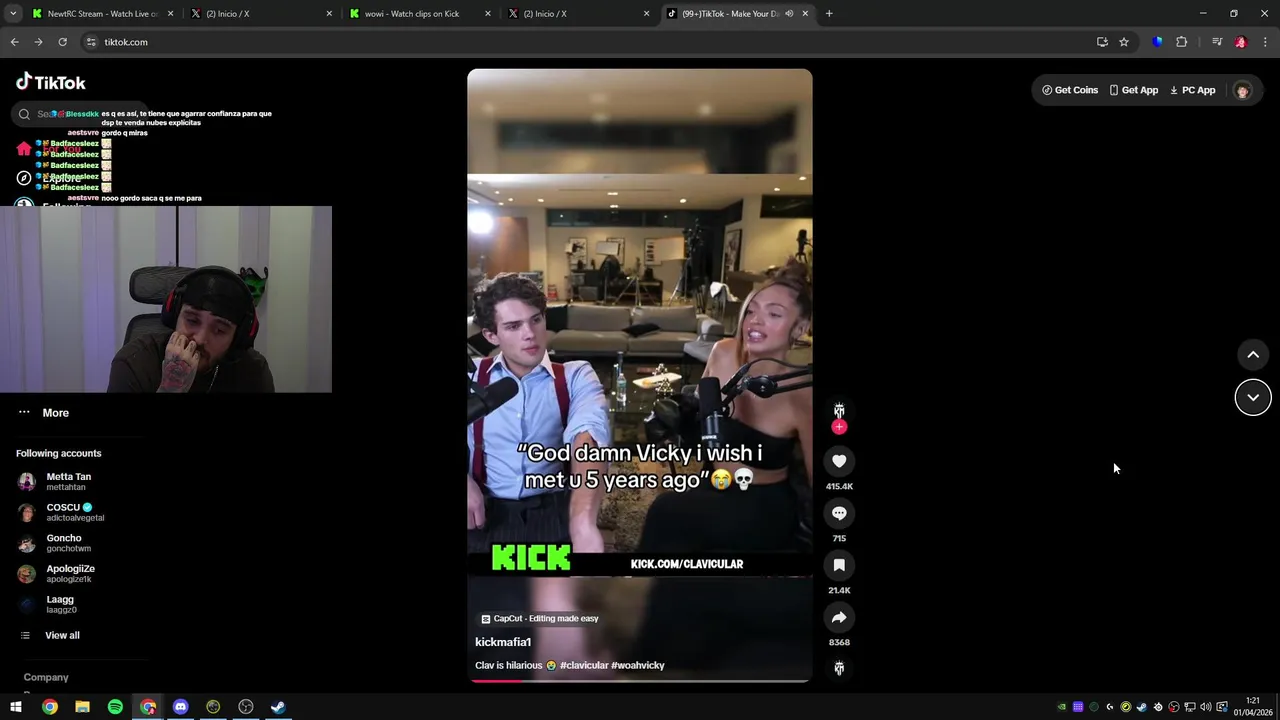Open the creator avatar above the like button
This screenshot has height=720, width=1280.
pos(839,410)
